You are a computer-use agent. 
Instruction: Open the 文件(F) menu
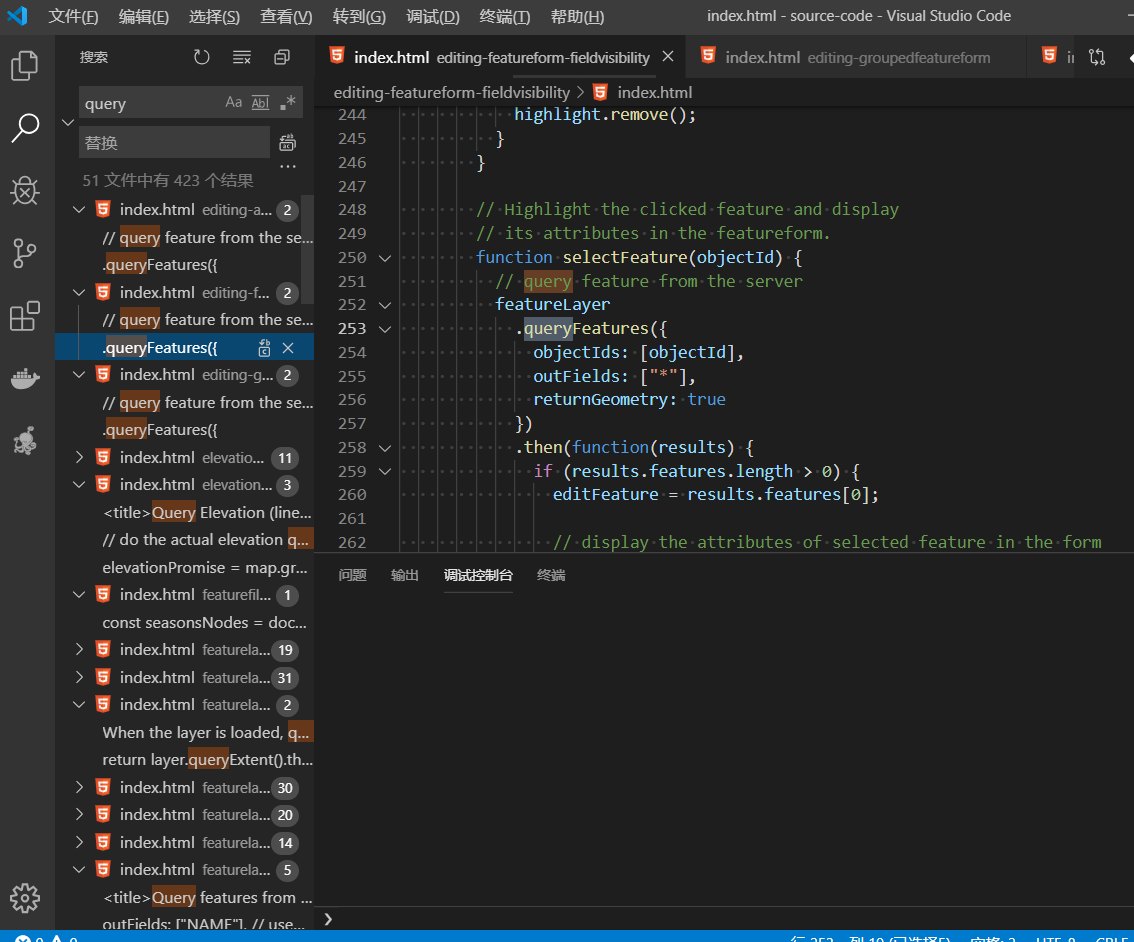(x=73, y=16)
